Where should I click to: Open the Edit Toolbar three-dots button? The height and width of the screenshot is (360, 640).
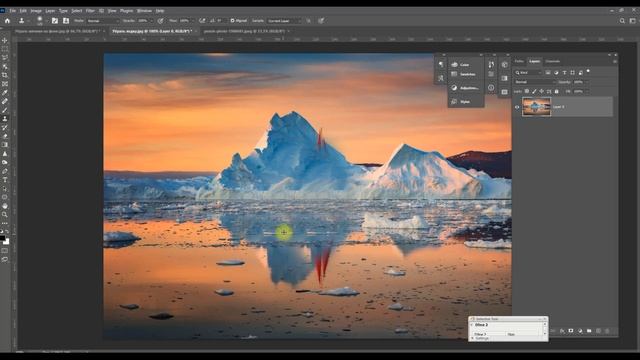tap(5, 223)
